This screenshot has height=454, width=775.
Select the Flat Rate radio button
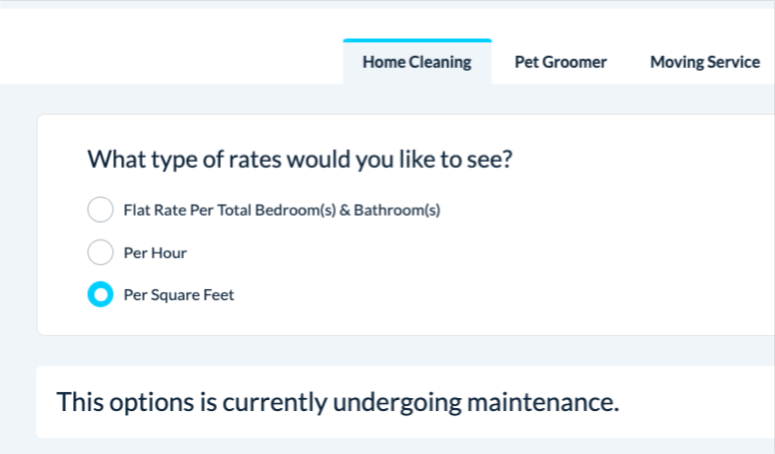(x=100, y=210)
